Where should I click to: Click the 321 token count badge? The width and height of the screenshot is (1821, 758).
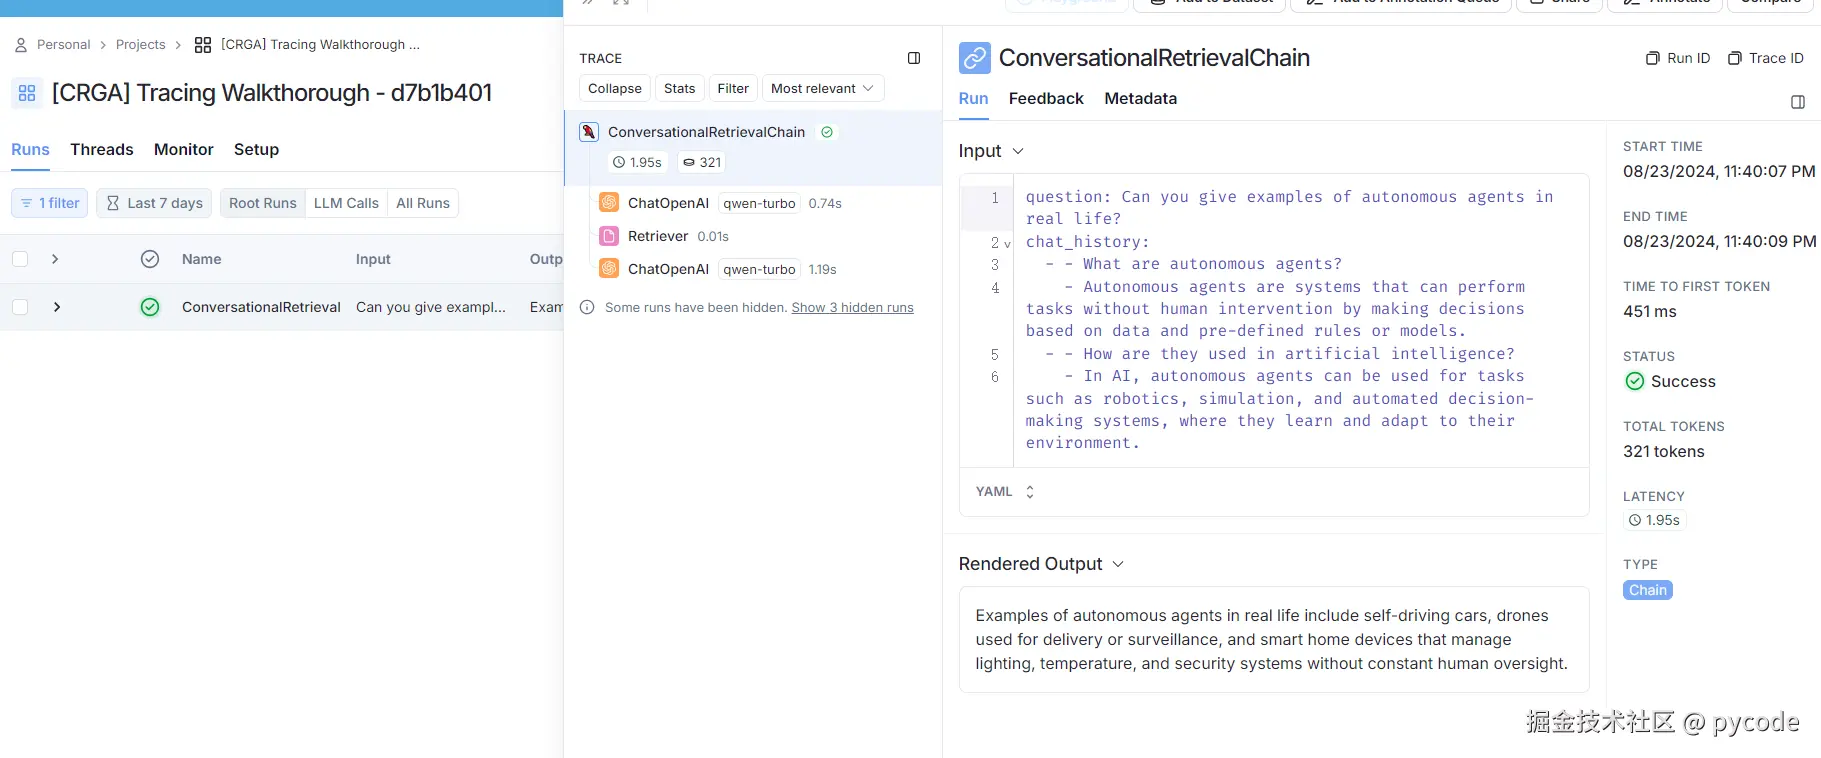(702, 162)
